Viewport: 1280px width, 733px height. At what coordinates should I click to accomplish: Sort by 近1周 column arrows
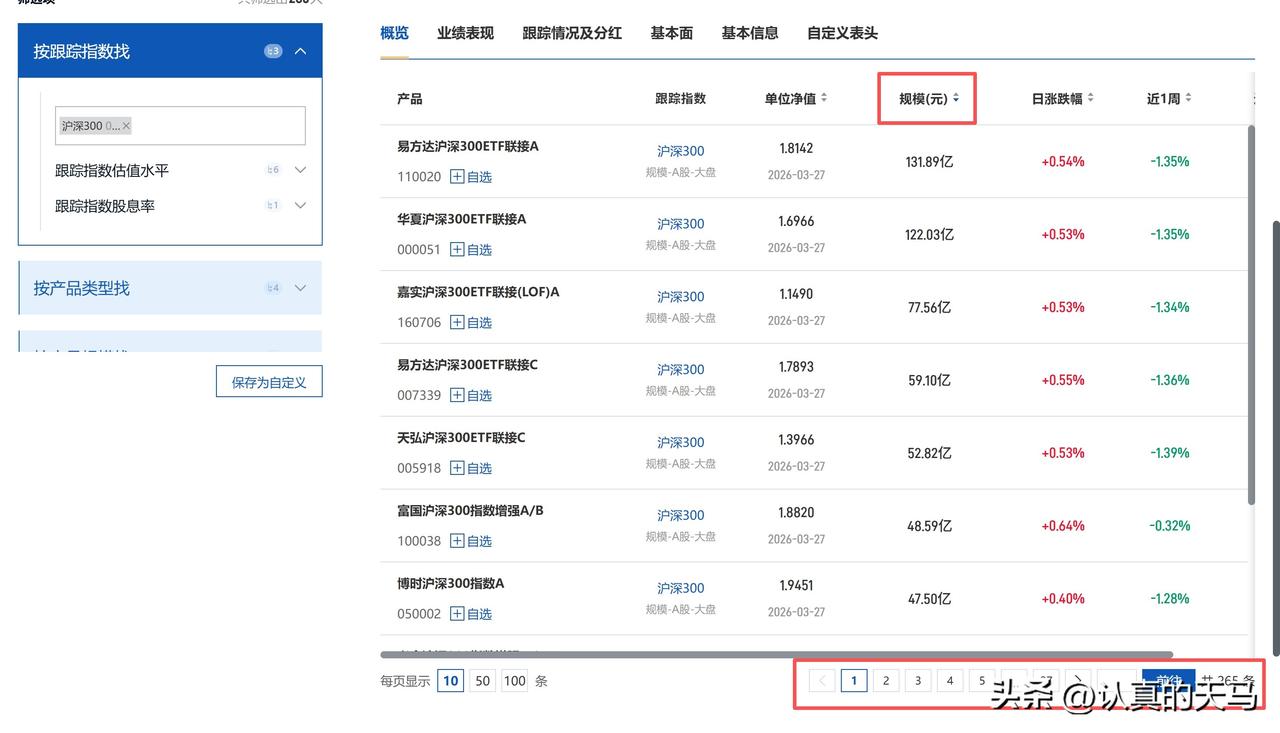1188,98
